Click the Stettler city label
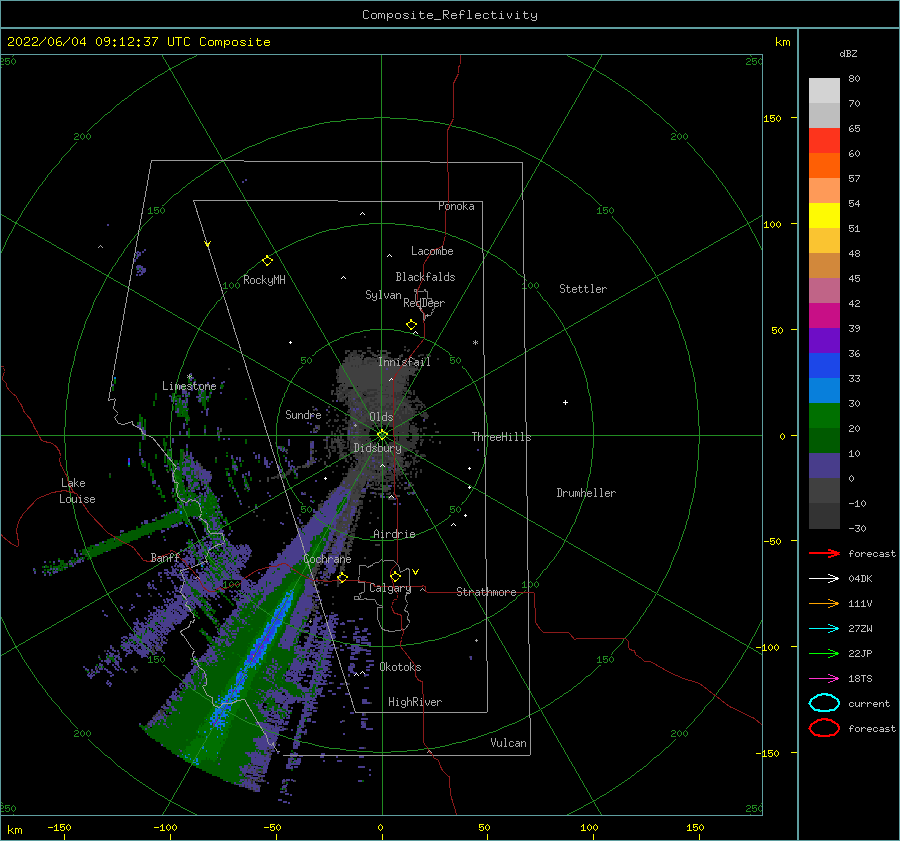Viewport: 900px width, 841px height. click(x=583, y=289)
